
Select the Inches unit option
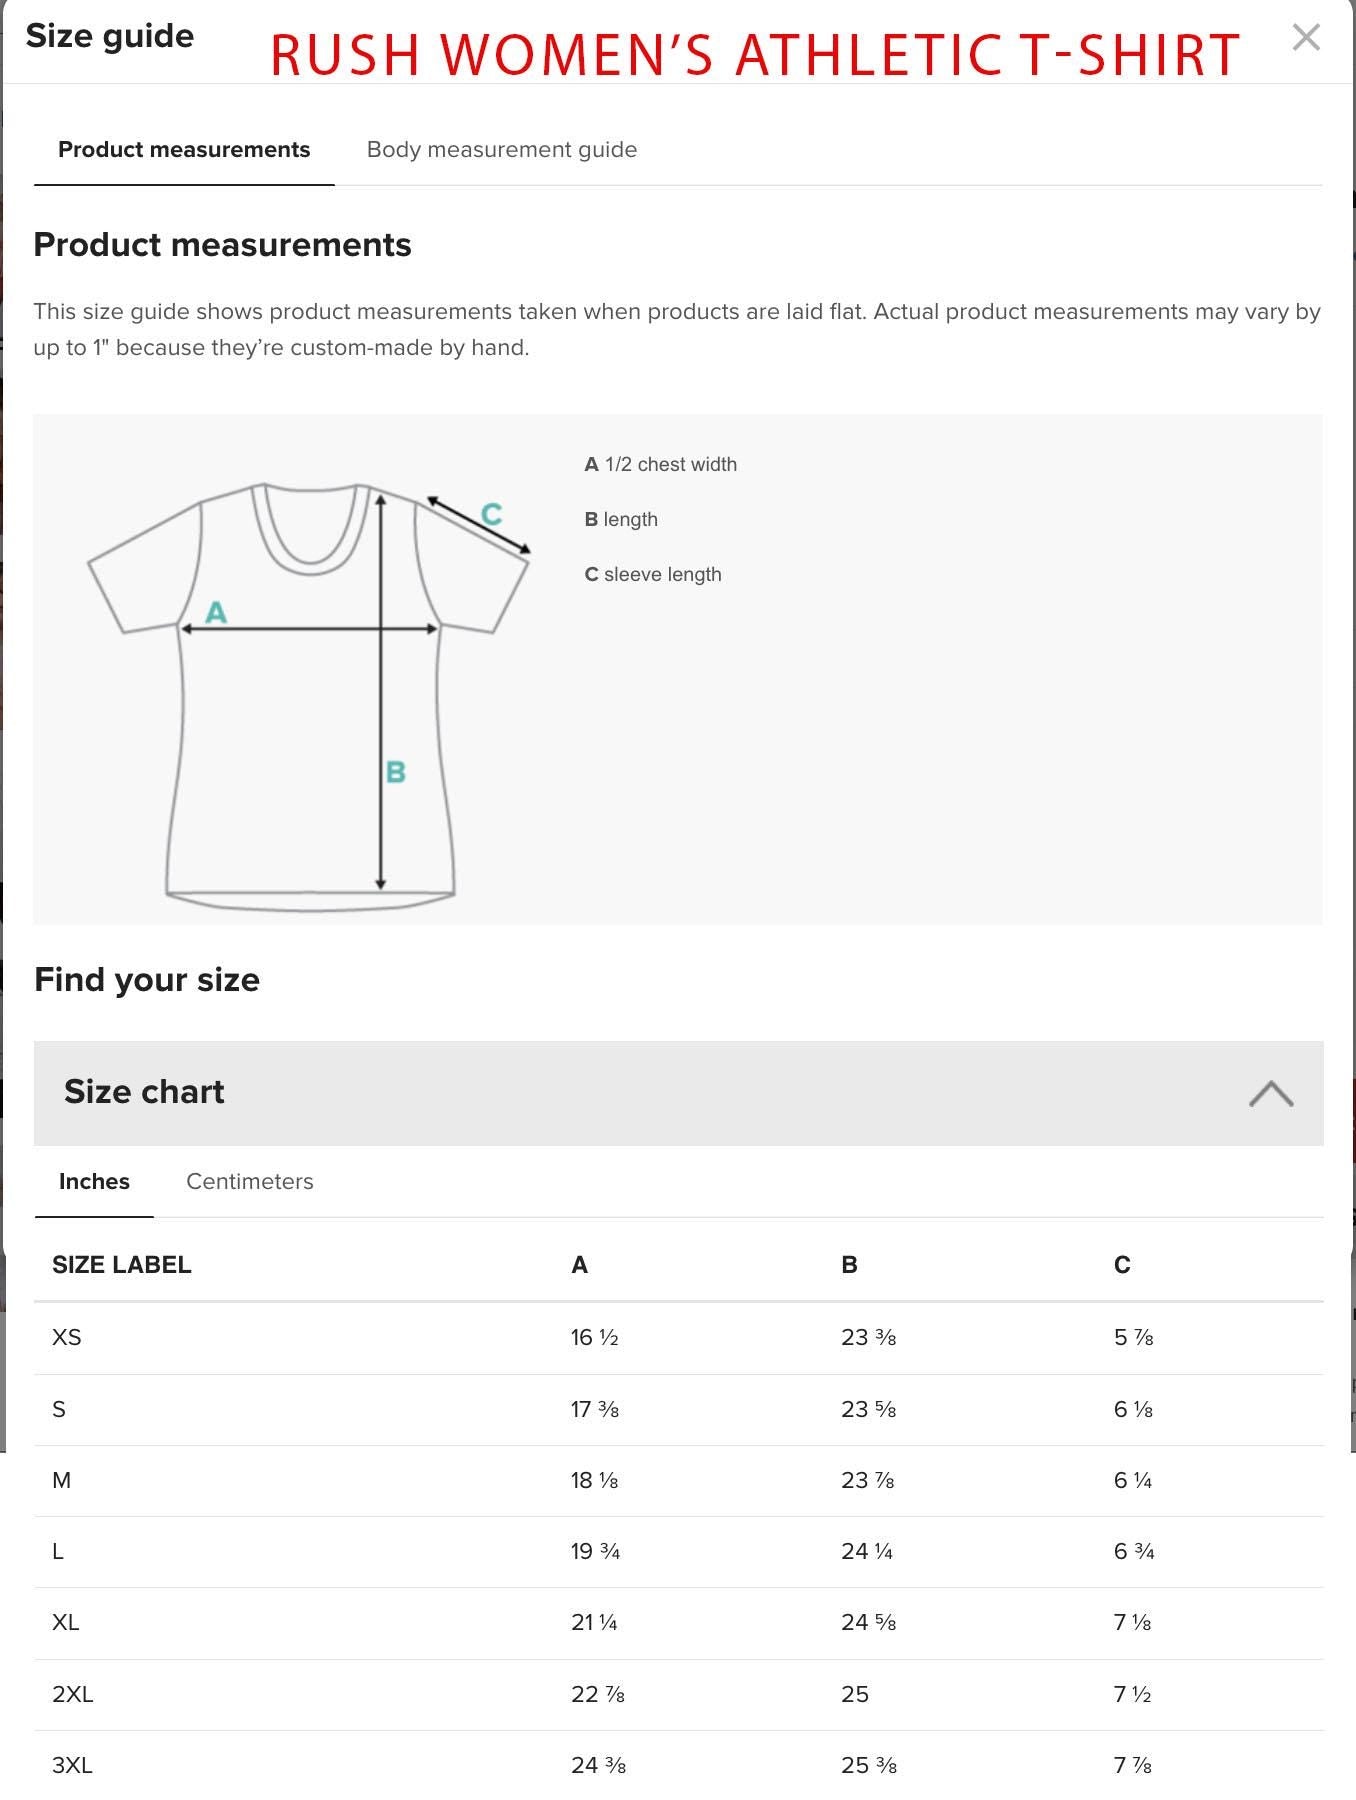pos(93,1181)
